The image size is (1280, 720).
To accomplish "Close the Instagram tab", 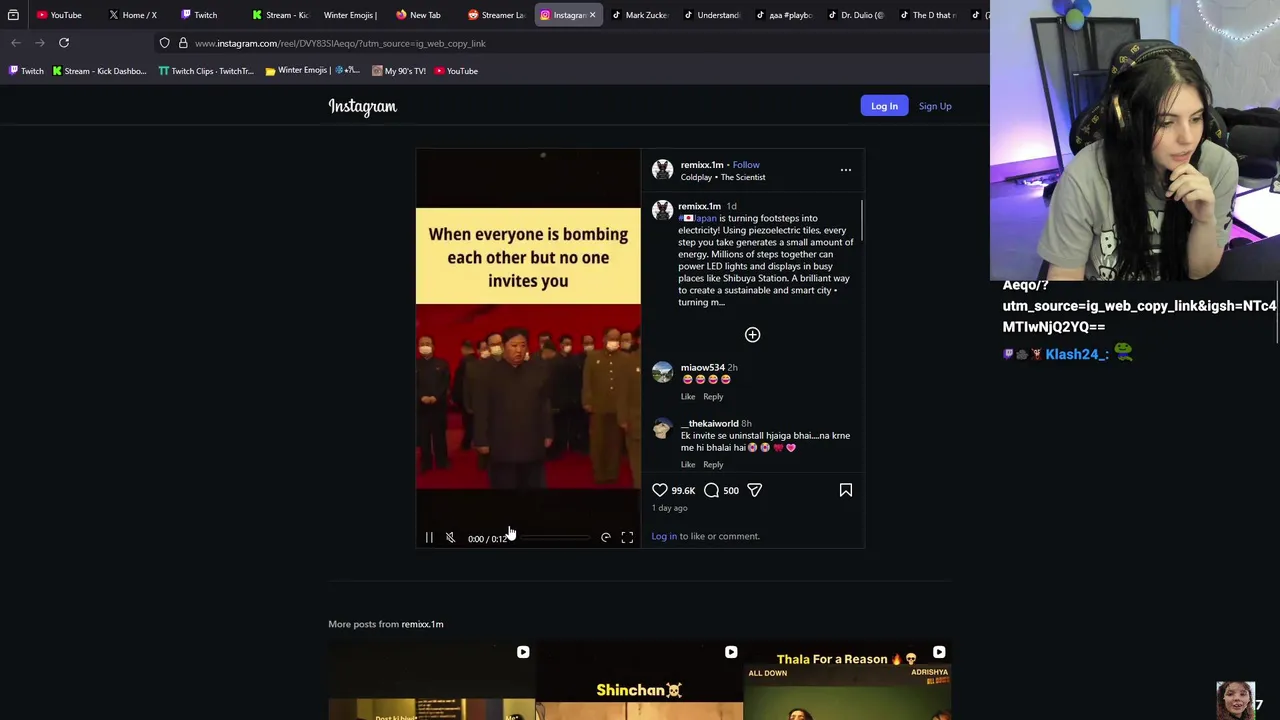I will coord(592,15).
